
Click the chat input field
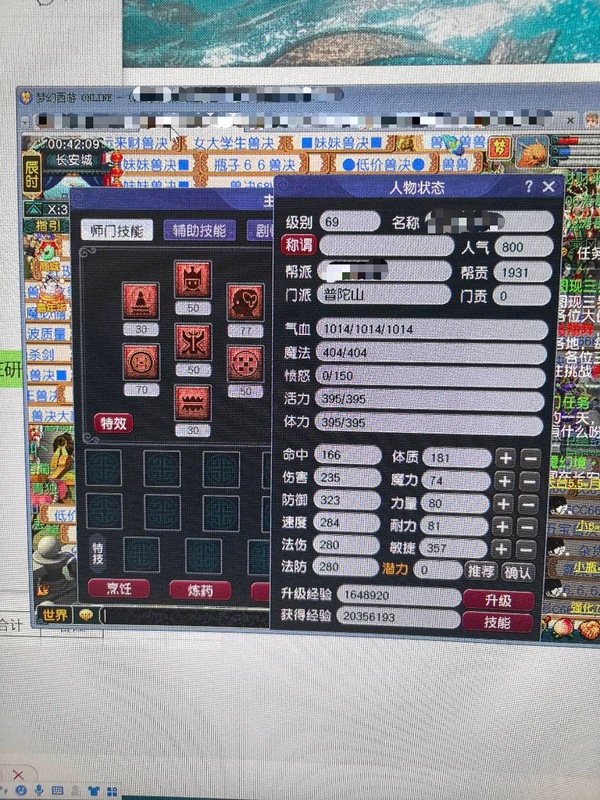[x=186, y=616]
